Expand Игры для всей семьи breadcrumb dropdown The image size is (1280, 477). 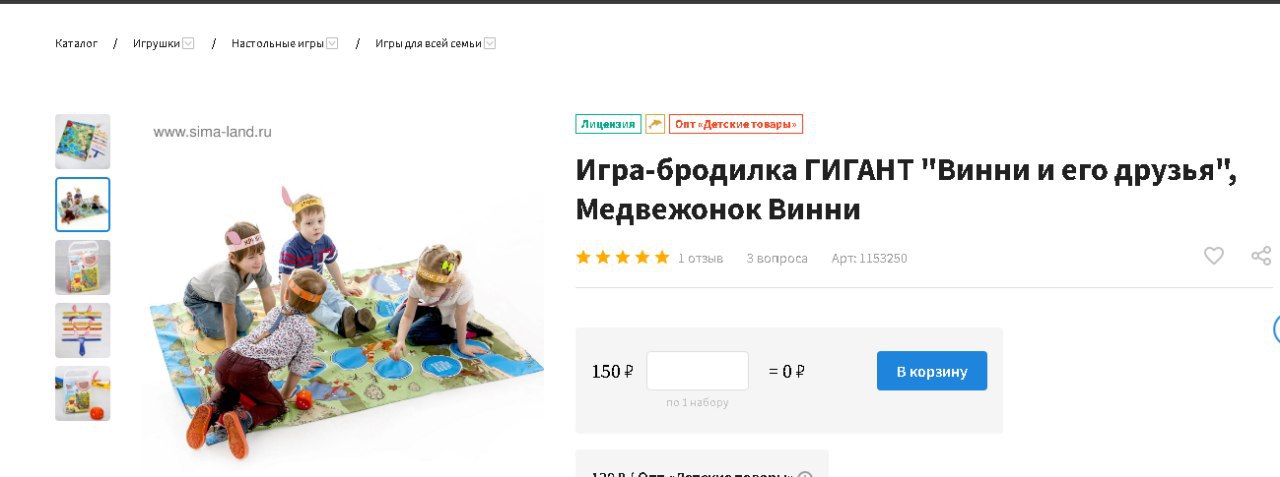point(490,43)
